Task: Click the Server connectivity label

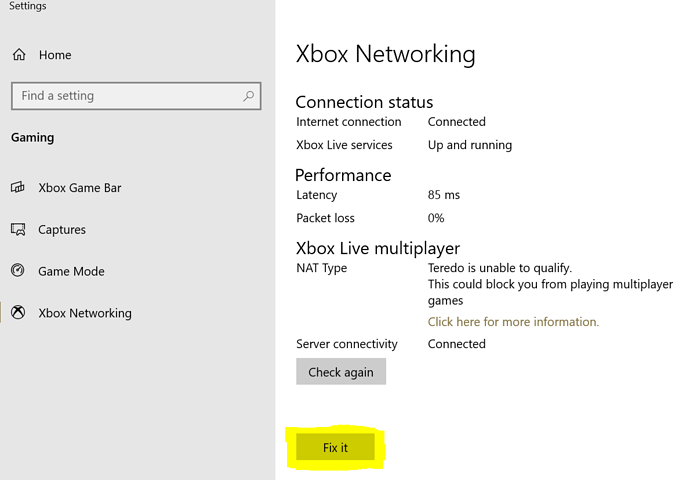Action: pyautogui.click(x=347, y=344)
